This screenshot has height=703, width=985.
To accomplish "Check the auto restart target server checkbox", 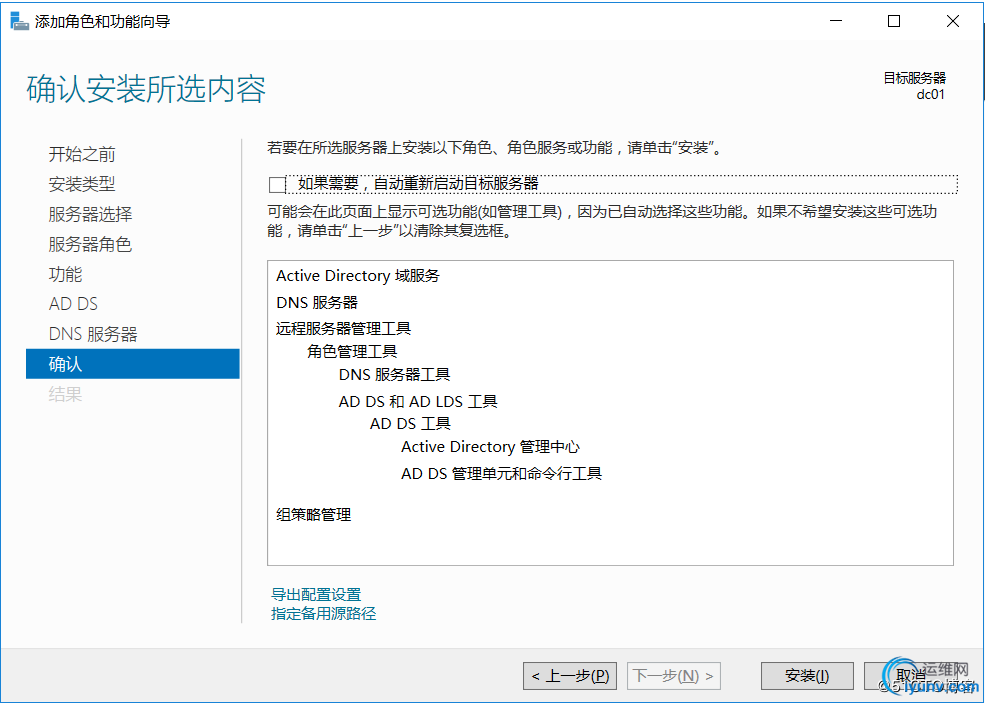I will pos(277,185).
